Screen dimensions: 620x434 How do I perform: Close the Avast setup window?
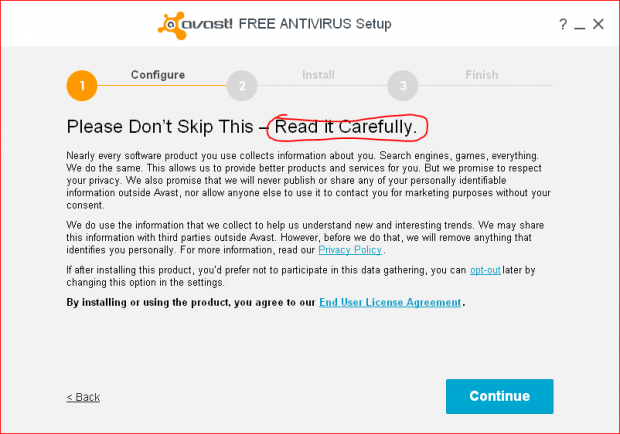coord(598,24)
